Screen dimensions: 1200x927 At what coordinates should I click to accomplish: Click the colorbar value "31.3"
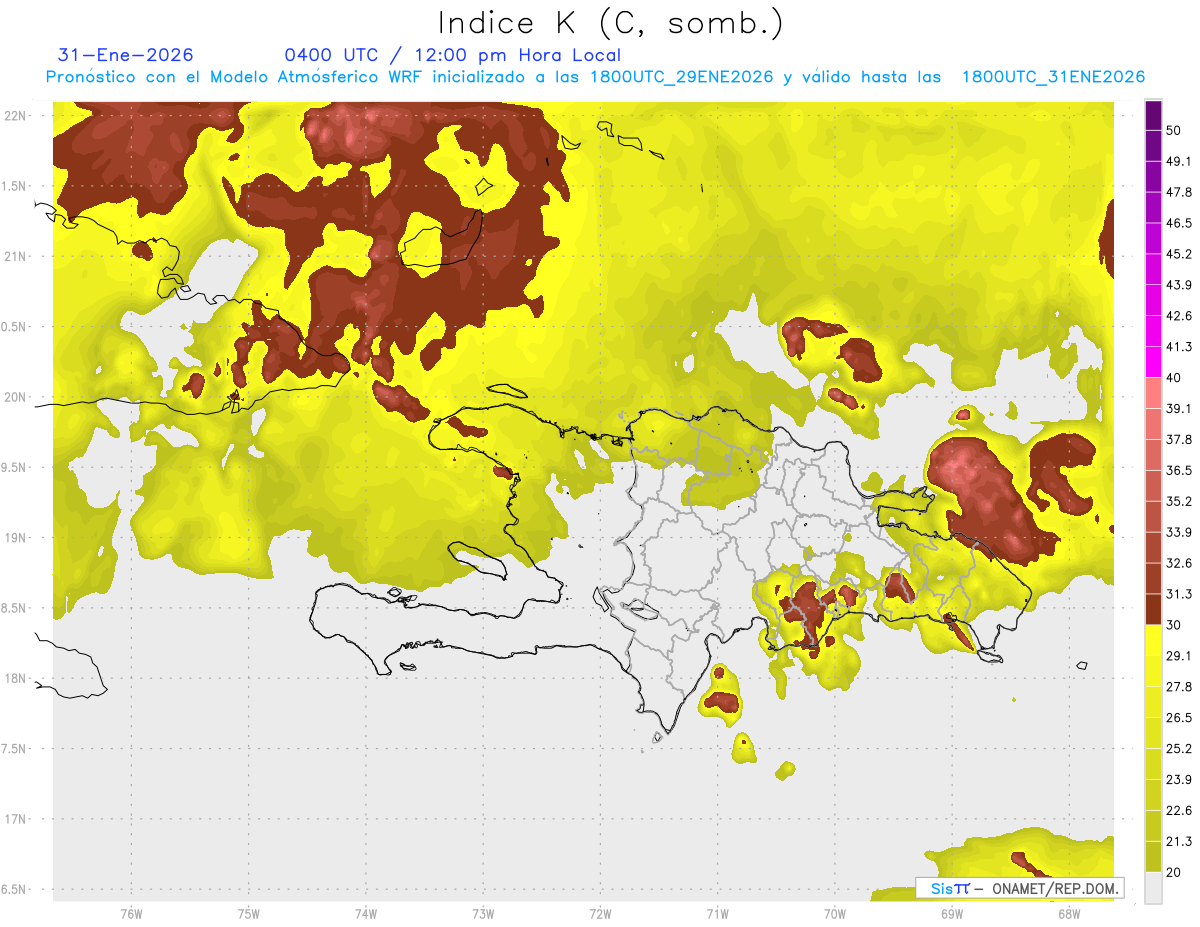pos(1179,594)
